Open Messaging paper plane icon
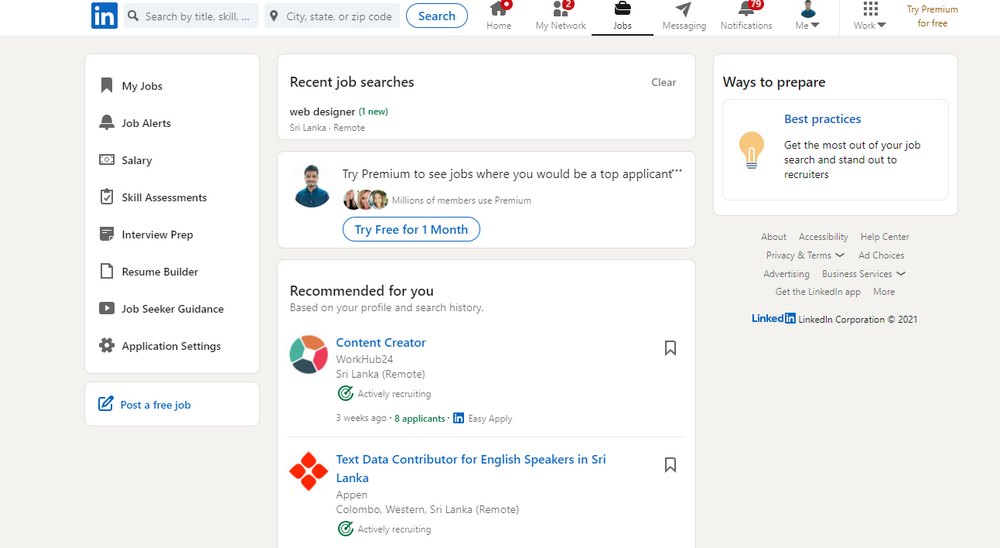 pyautogui.click(x=683, y=9)
